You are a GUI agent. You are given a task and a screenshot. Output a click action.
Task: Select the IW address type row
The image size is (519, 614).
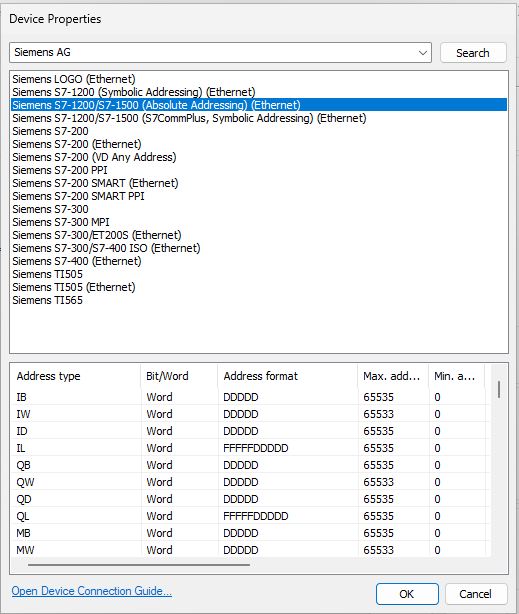click(x=251, y=414)
